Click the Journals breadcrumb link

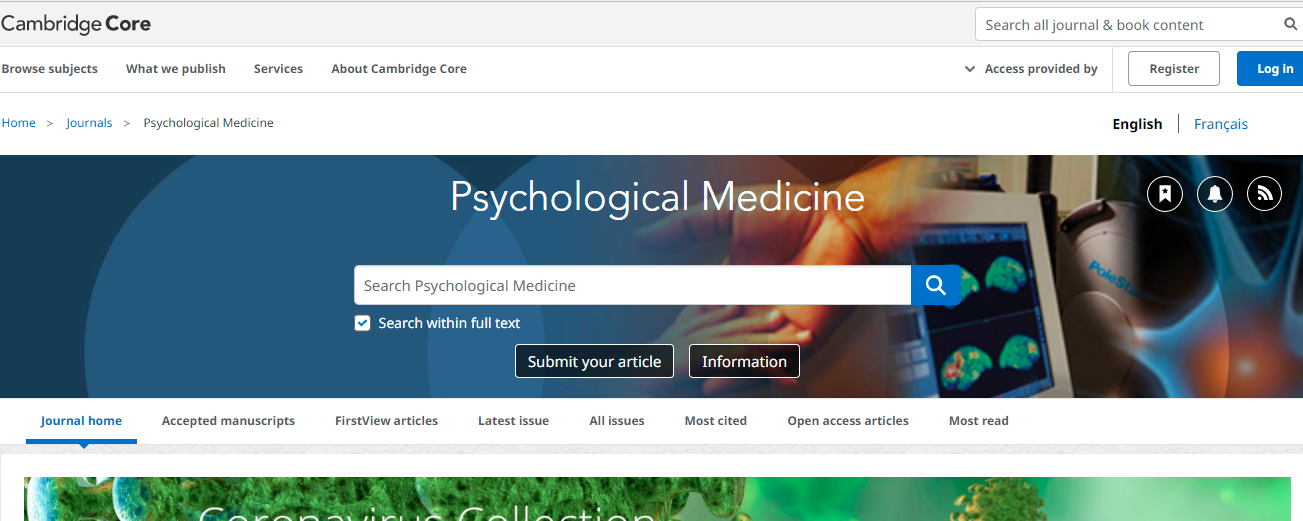(89, 123)
